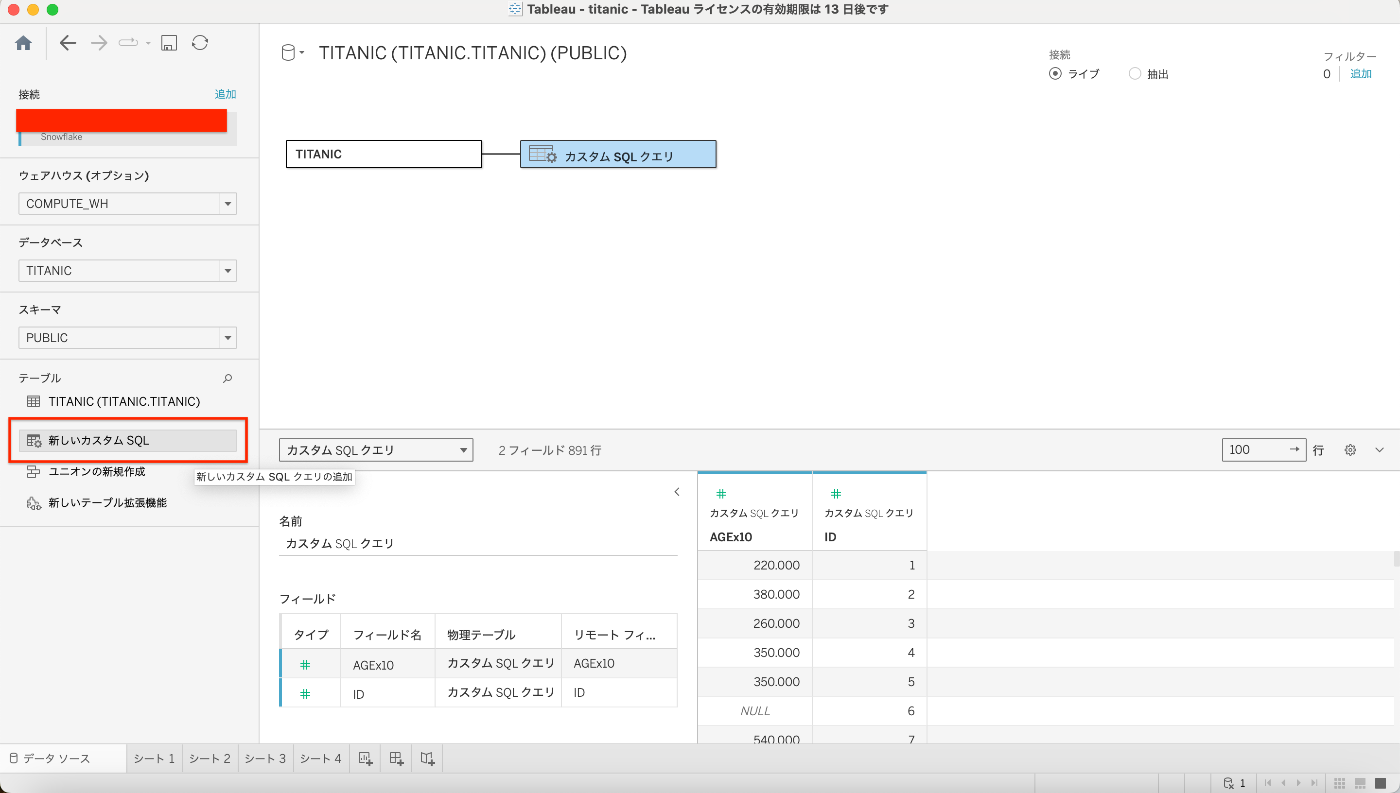This screenshot has width=1400, height=793.
Task: Open the ウェアハウス COMPUTE_WH dropdown
Action: point(127,204)
